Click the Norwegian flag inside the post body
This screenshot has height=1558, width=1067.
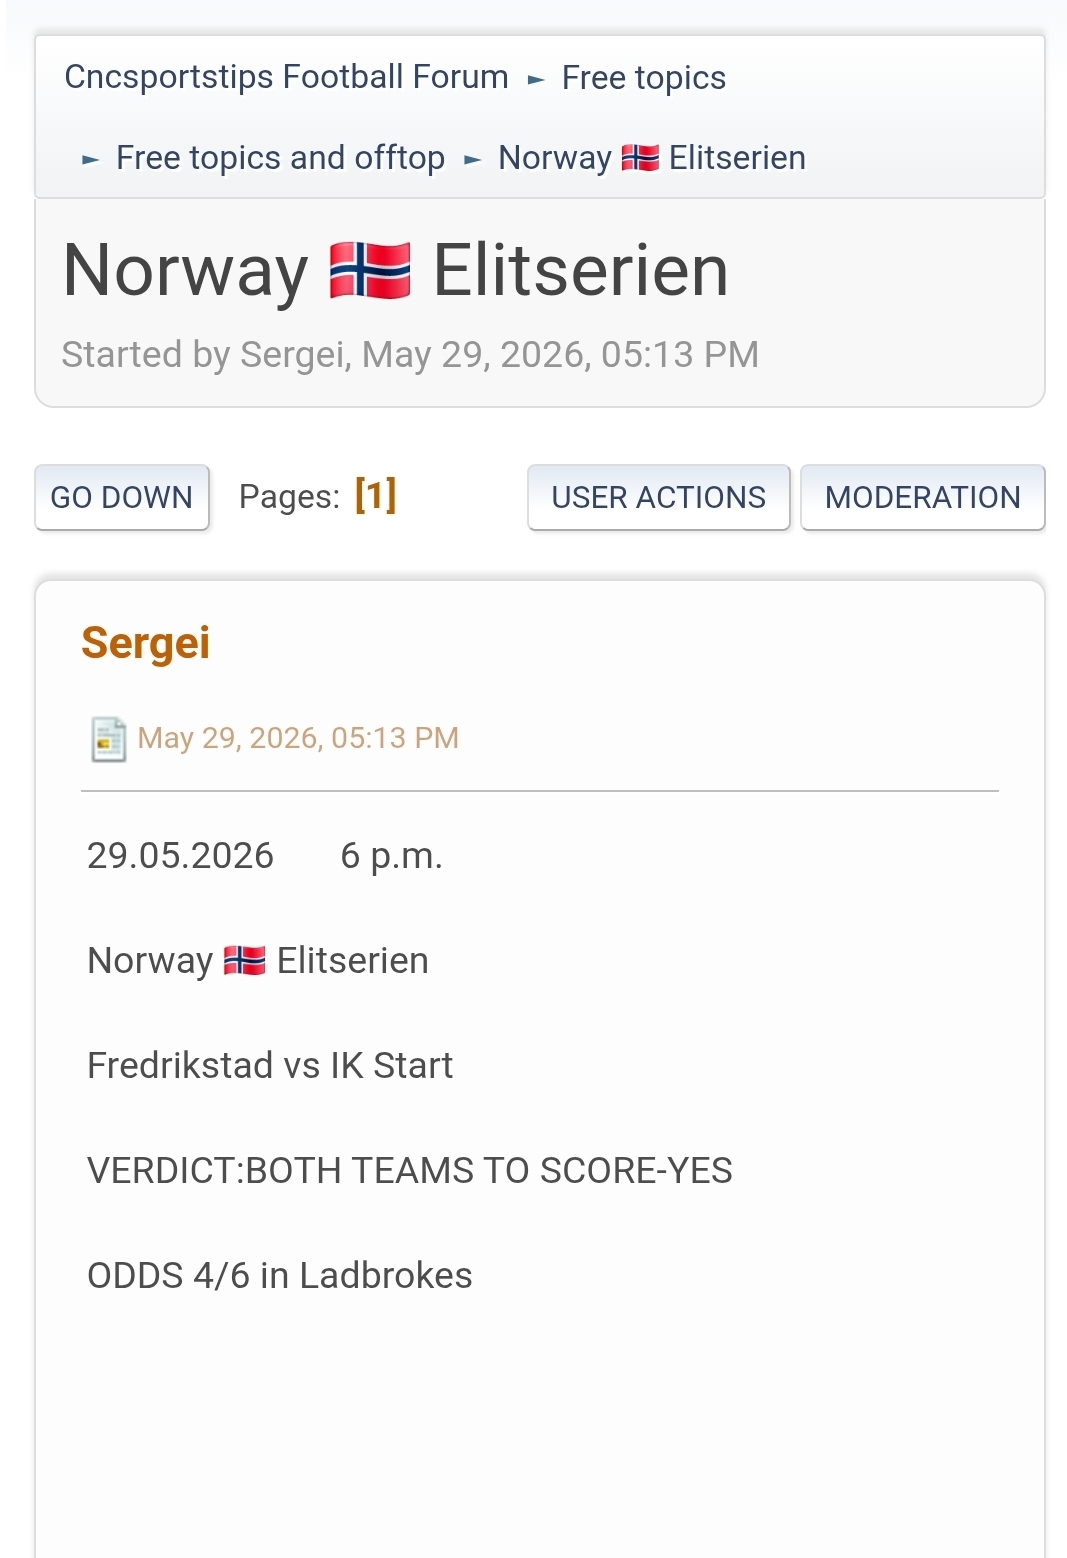click(244, 960)
